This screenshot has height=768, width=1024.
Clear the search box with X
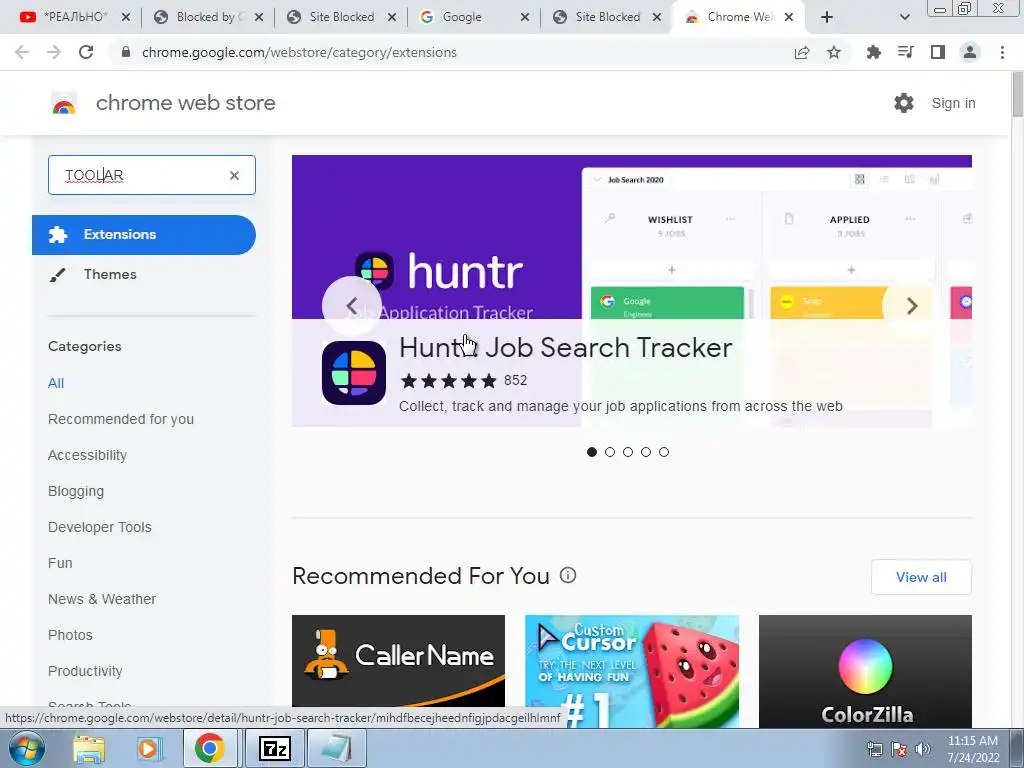pos(234,175)
